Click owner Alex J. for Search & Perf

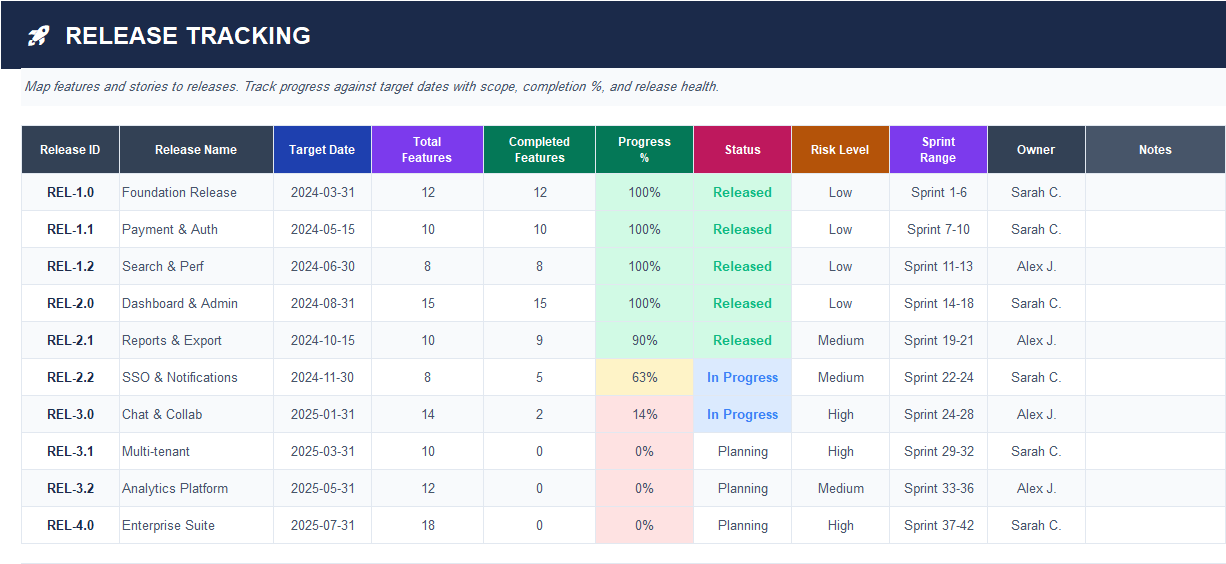pos(1036,266)
